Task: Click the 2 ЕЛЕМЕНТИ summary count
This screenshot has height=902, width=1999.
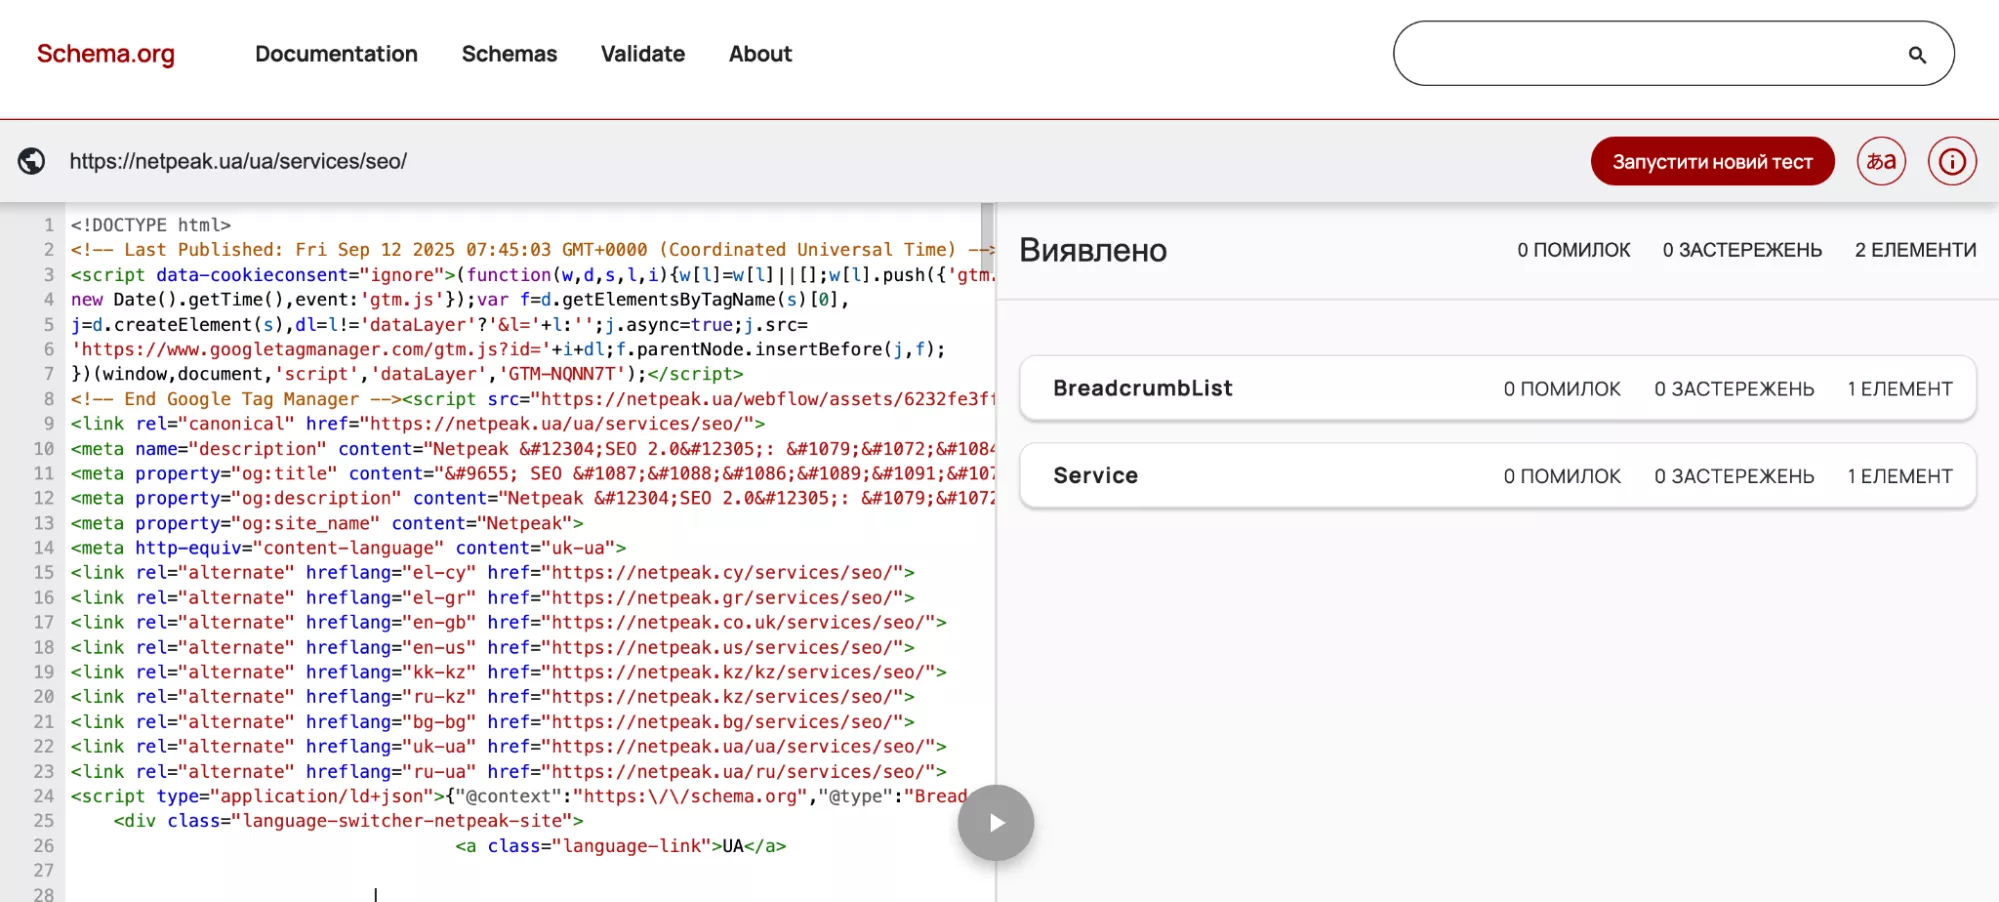Action: pos(1915,250)
